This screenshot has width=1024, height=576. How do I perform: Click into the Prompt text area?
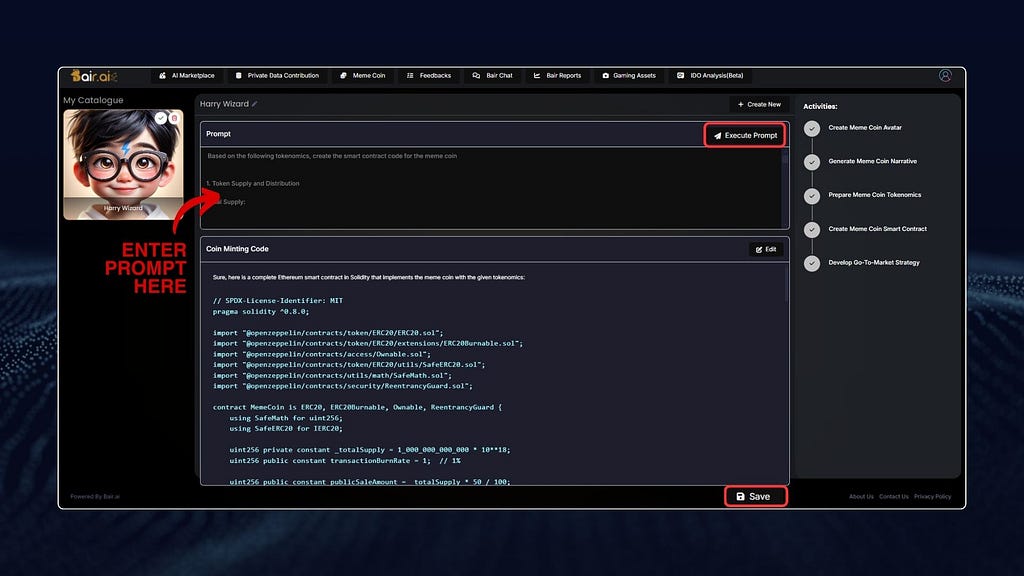pos(490,188)
